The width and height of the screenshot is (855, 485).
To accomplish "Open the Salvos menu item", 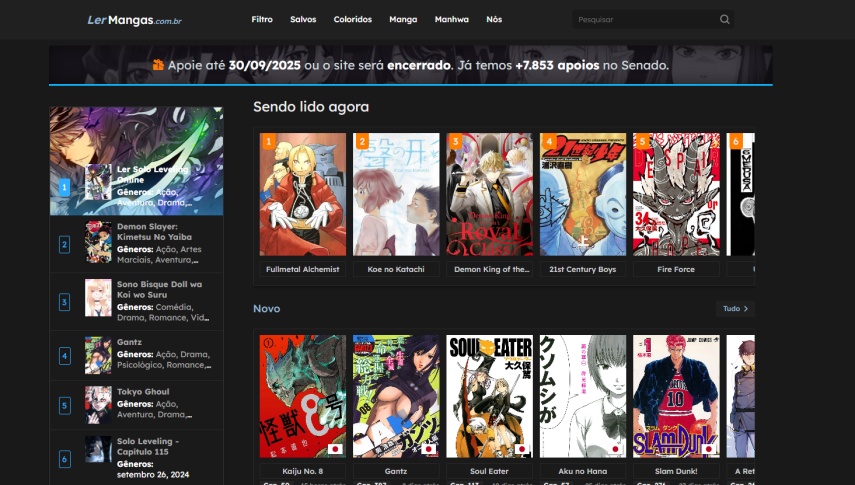I will [303, 19].
